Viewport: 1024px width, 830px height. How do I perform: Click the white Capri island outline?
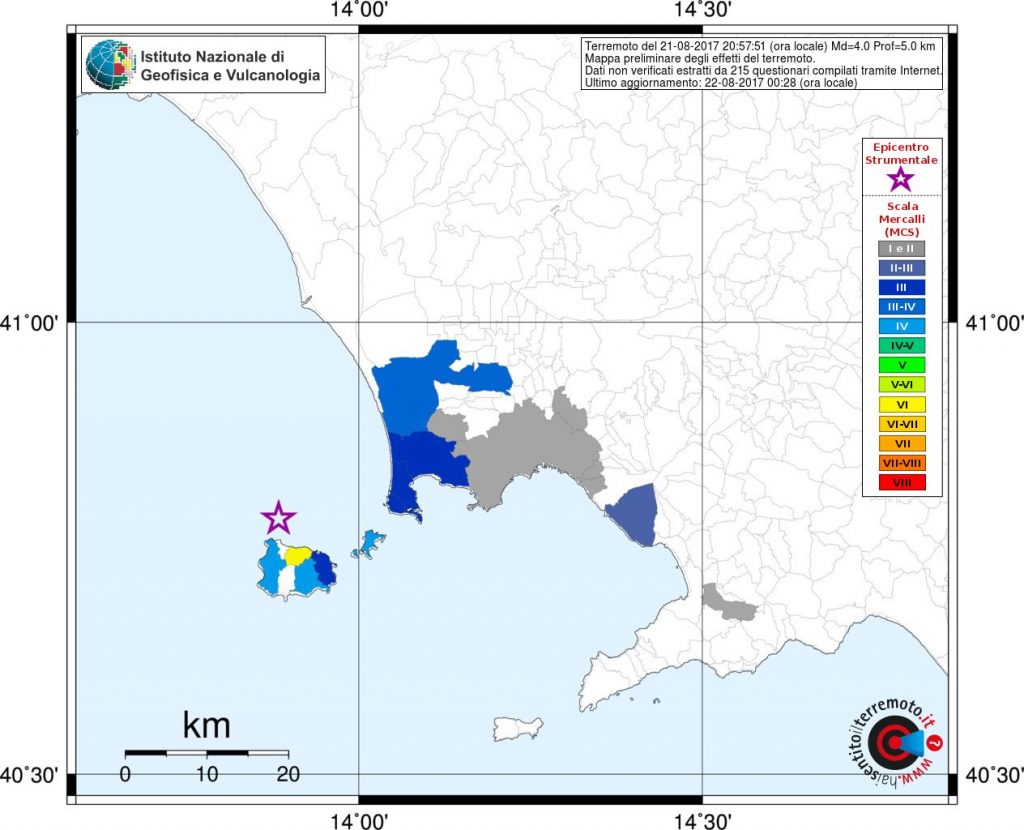pos(518,727)
